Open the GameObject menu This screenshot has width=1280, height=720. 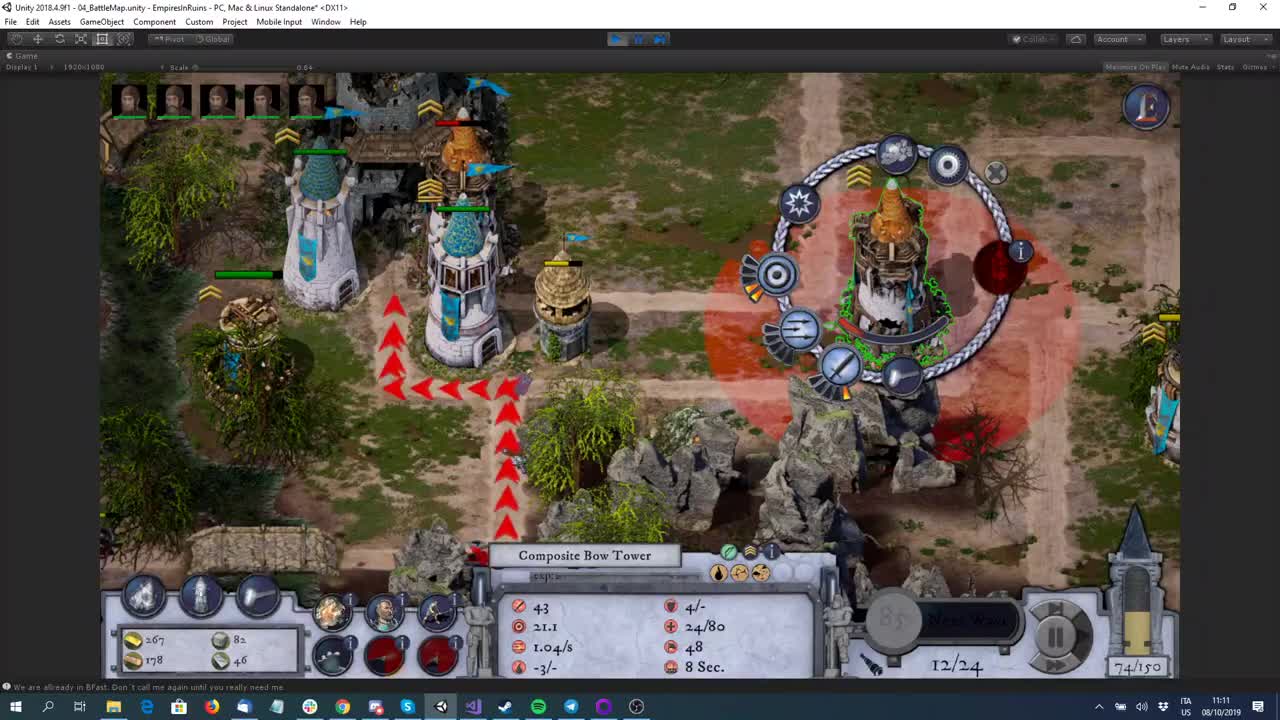pyautogui.click(x=101, y=21)
